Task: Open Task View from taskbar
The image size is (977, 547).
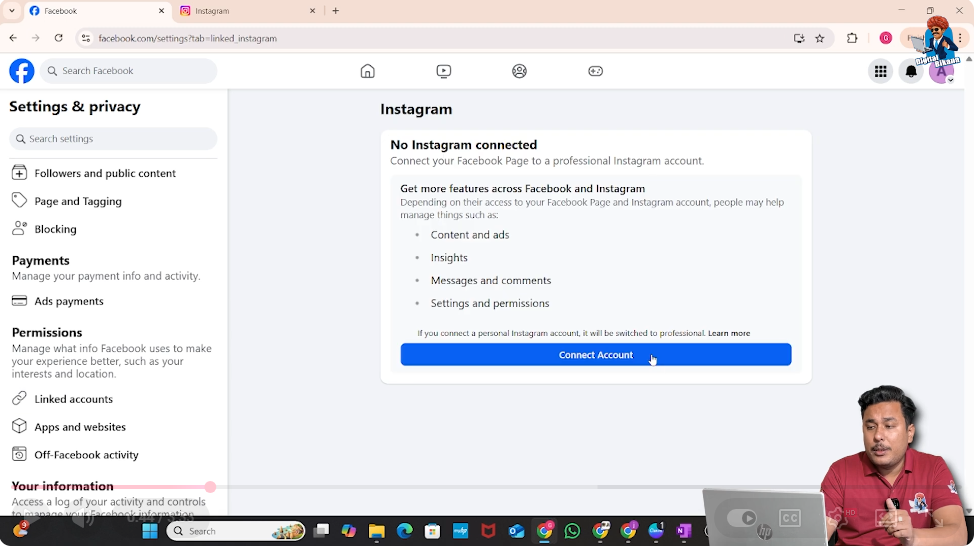Action: pos(322,531)
